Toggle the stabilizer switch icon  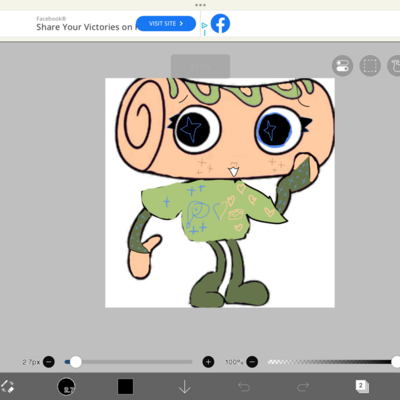point(342,66)
